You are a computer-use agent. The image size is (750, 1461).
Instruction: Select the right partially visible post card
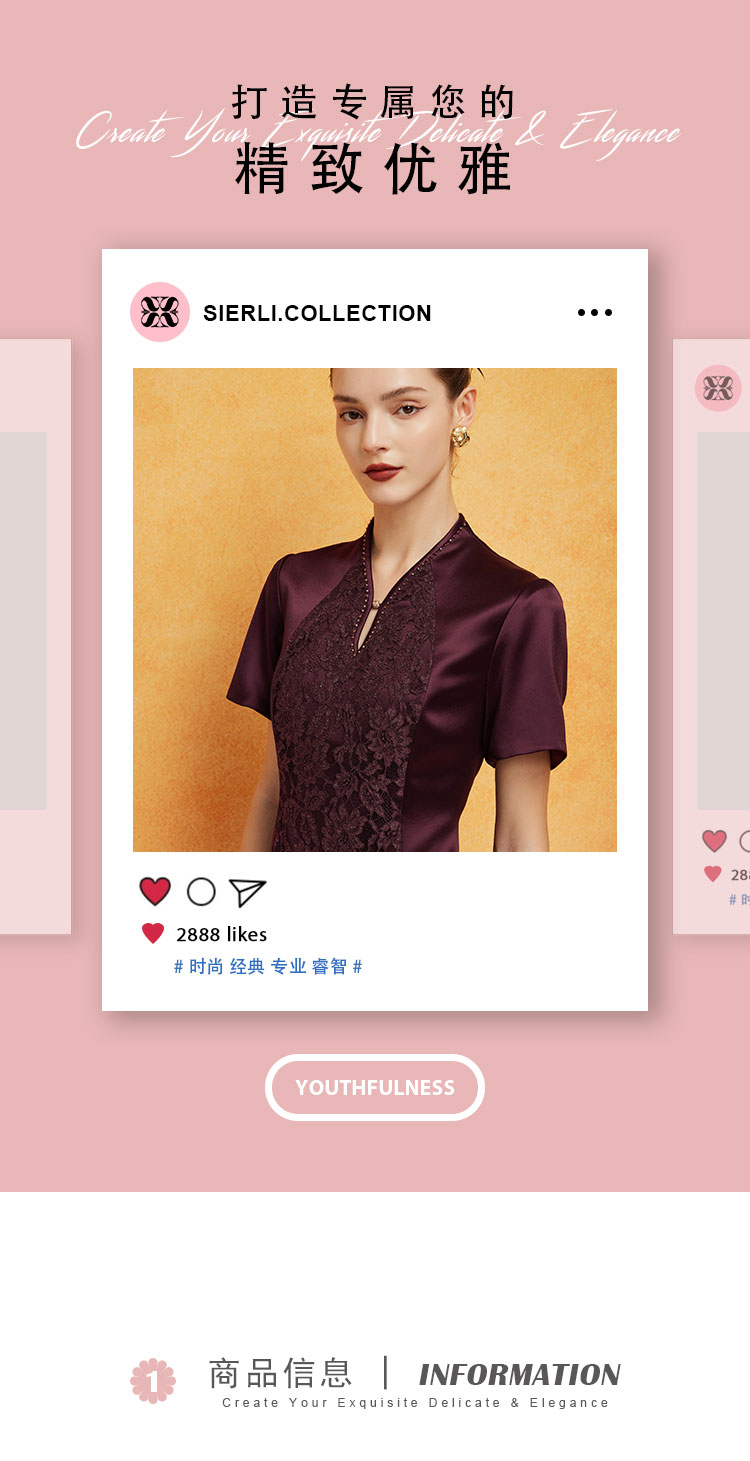click(711, 636)
